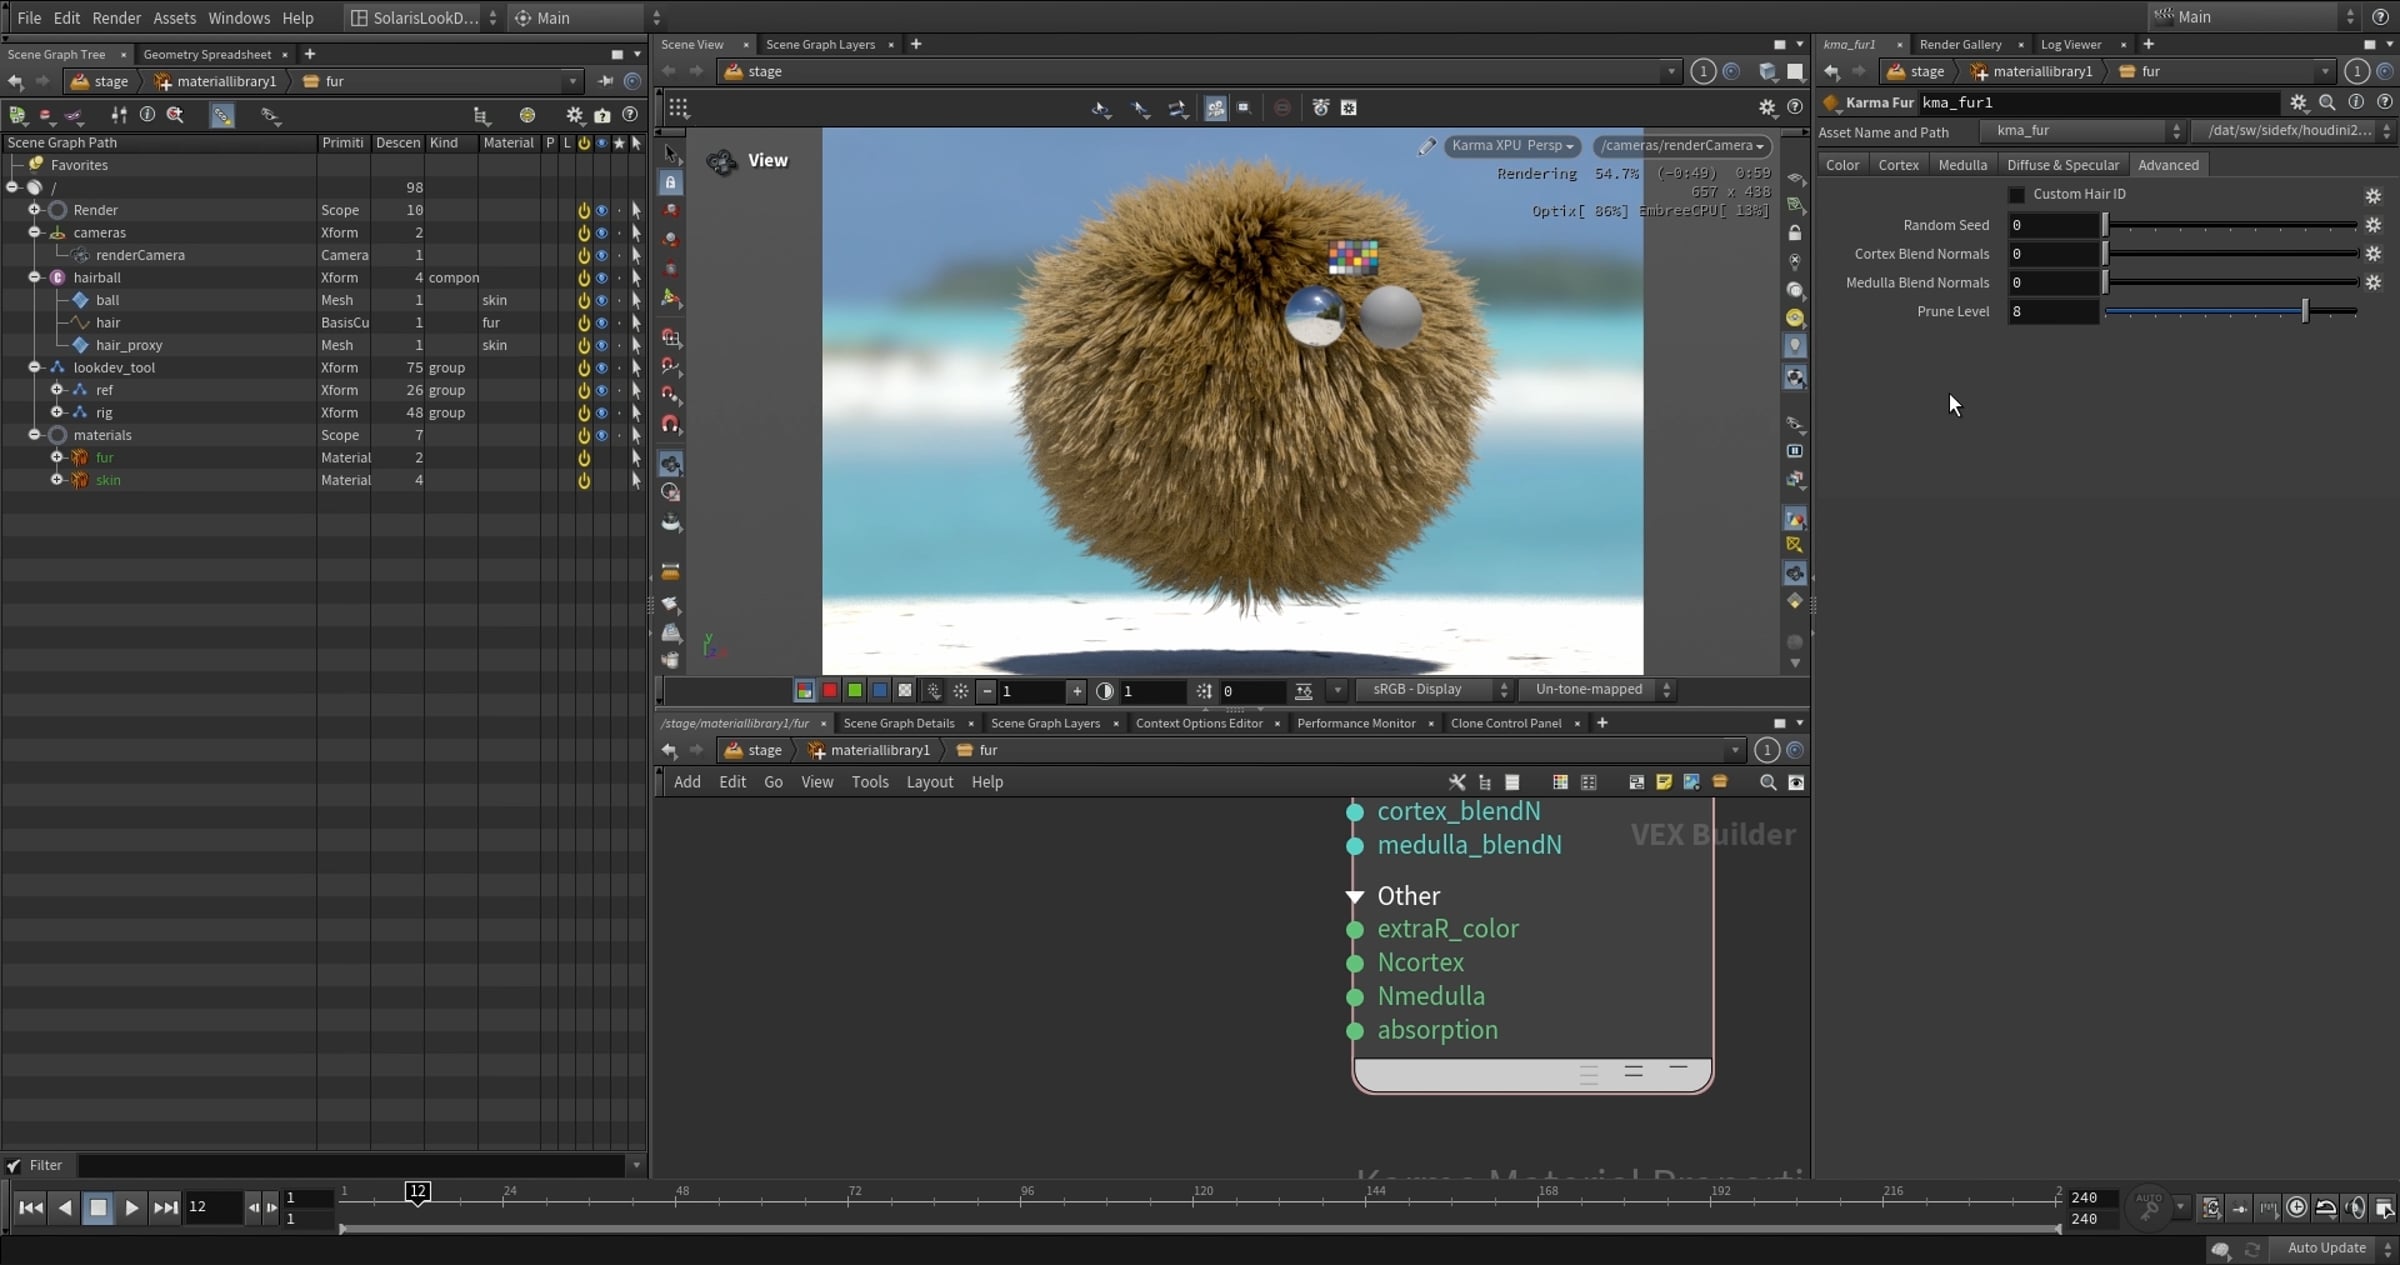The width and height of the screenshot is (2400, 1265).
Task: Toggle visibility eye for the ball mesh
Action: (602, 300)
